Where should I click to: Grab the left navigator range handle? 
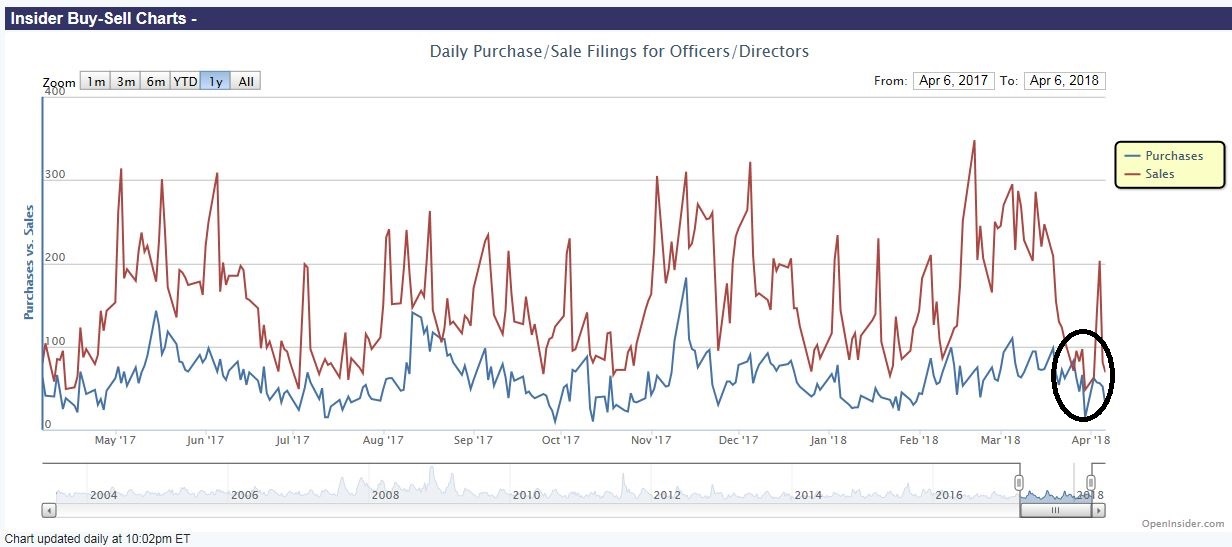point(1020,483)
